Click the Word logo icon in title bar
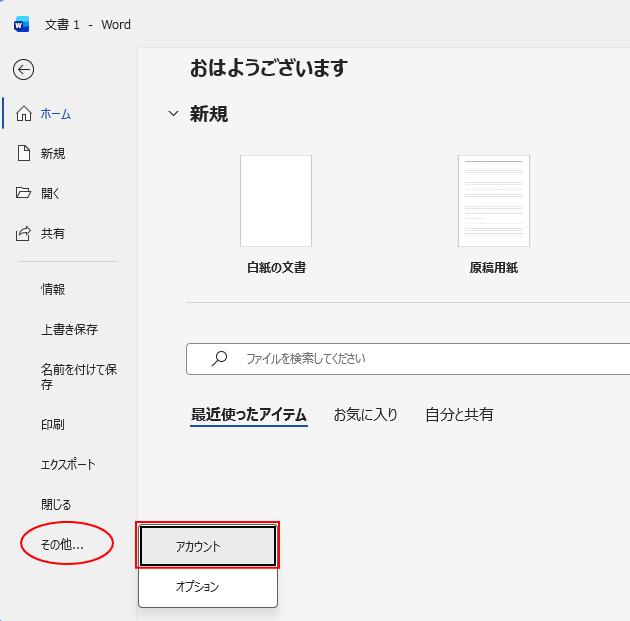630x621 pixels. click(21, 25)
